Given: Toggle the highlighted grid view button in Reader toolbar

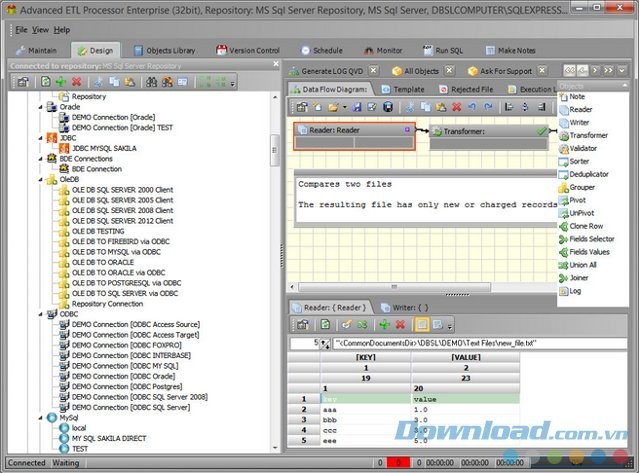Looking at the screenshot, I should [x=424, y=325].
